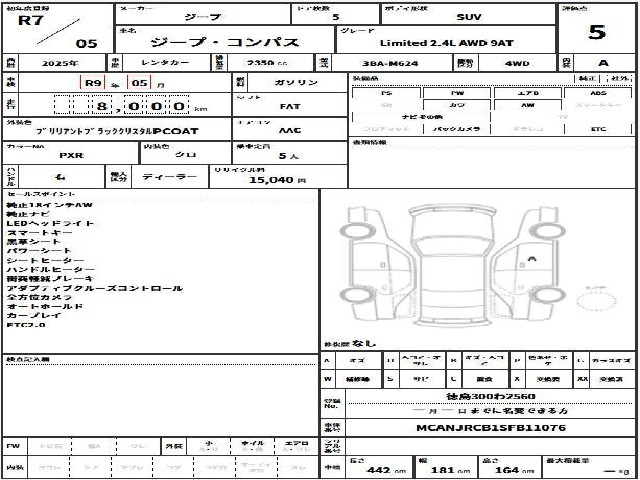Image resolution: width=640 pixels, height=480 pixels.
Task: Click the sales point "シートヒーター"
Action: (45, 260)
